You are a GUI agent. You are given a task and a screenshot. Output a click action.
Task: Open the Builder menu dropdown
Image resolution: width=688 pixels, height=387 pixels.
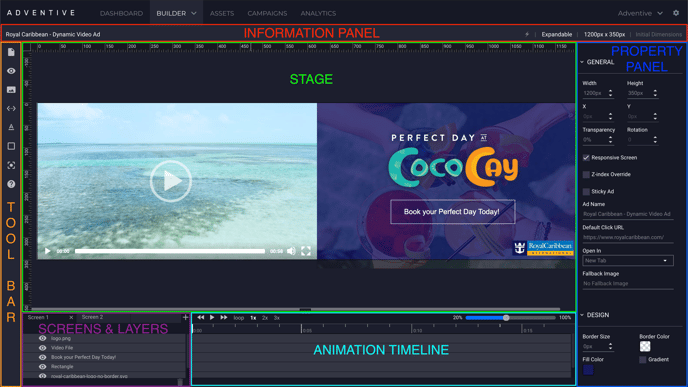pos(176,13)
